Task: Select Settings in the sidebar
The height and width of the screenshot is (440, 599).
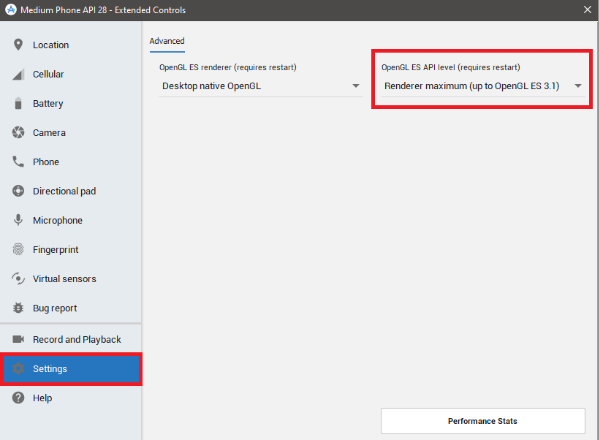Action: click(71, 369)
